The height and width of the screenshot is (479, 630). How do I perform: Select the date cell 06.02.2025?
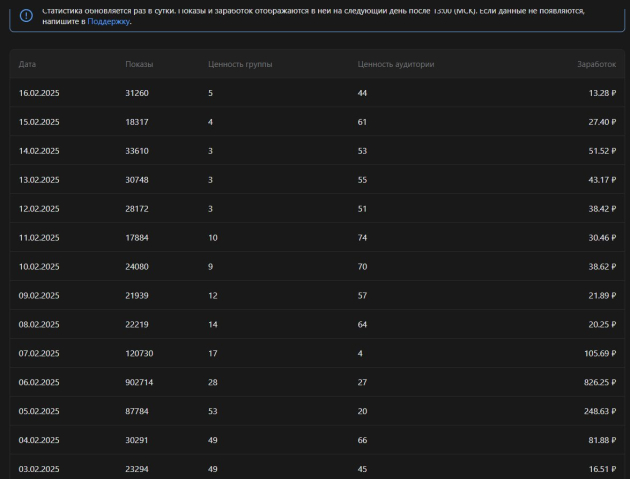coord(39,383)
